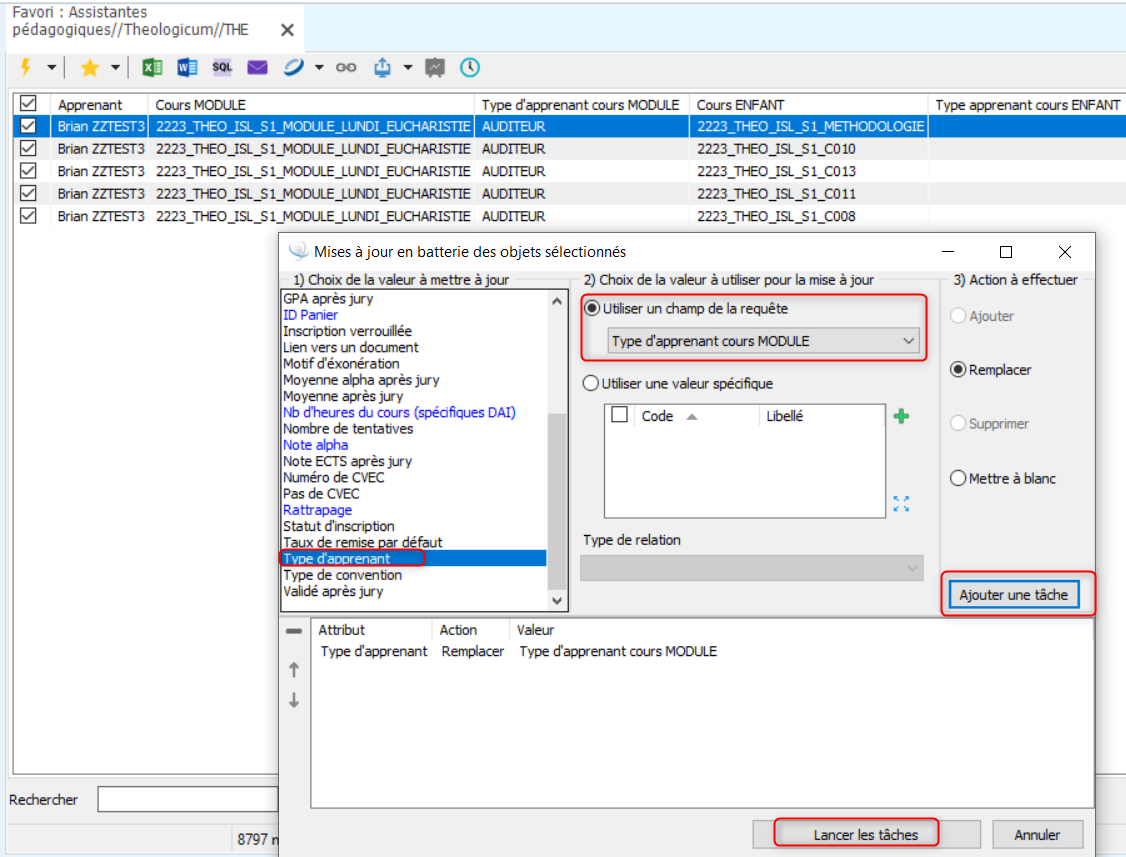
Task: Click the yellow star favorites icon
Action: pyautogui.click(x=89, y=68)
